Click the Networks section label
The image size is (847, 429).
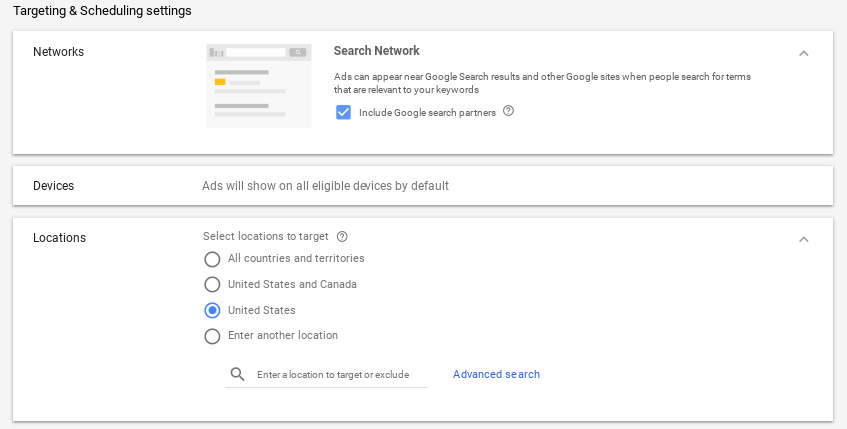tap(59, 52)
